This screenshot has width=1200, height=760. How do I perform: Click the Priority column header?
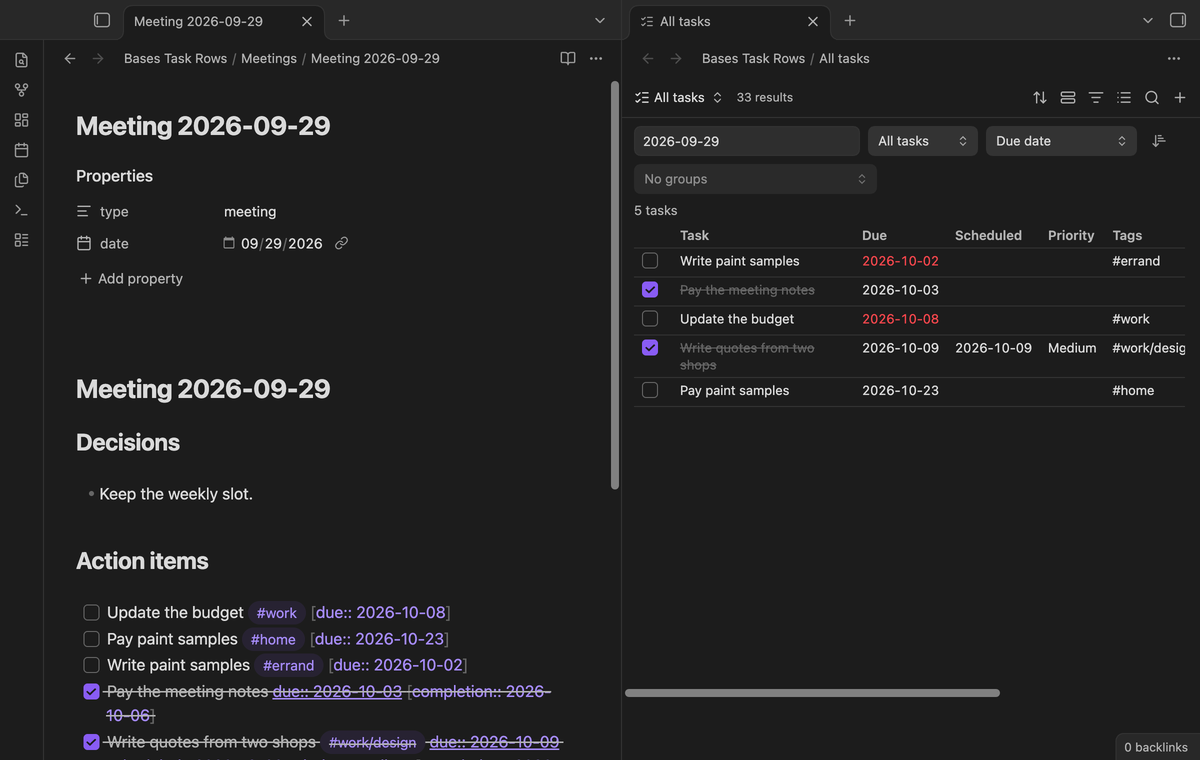tap(1071, 235)
